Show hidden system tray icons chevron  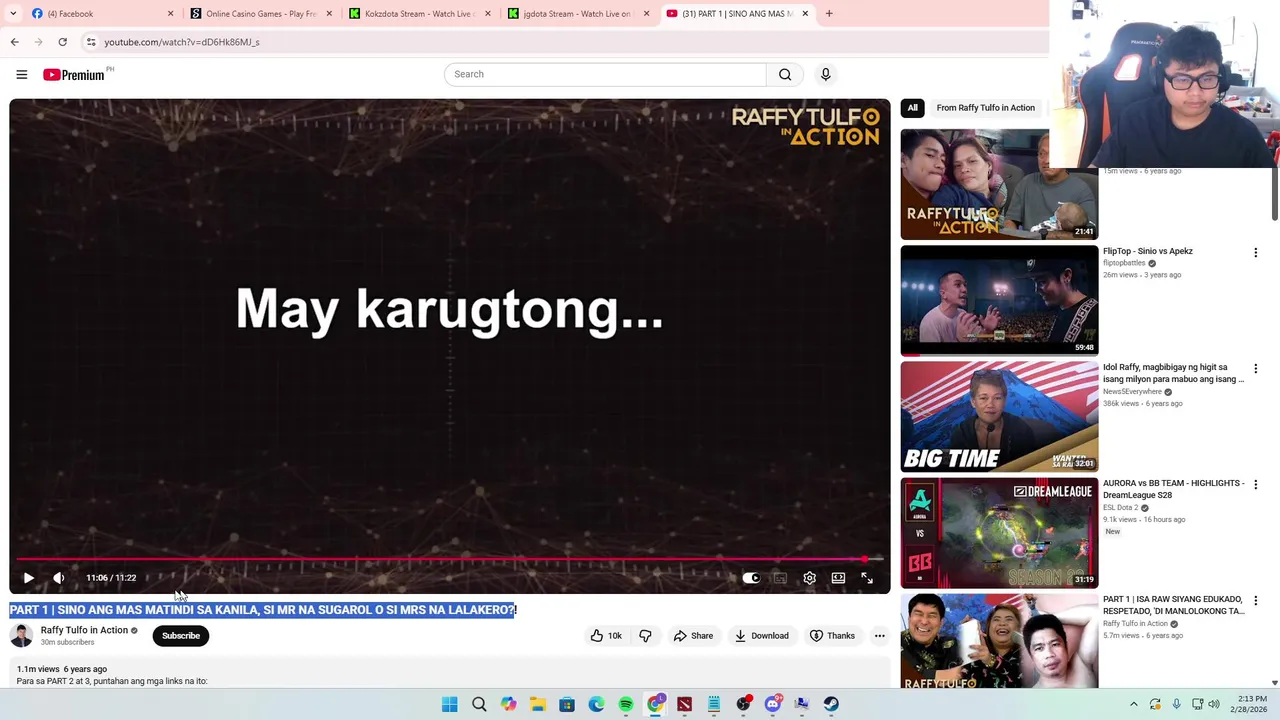pyautogui.click(x=1133, y=704)
